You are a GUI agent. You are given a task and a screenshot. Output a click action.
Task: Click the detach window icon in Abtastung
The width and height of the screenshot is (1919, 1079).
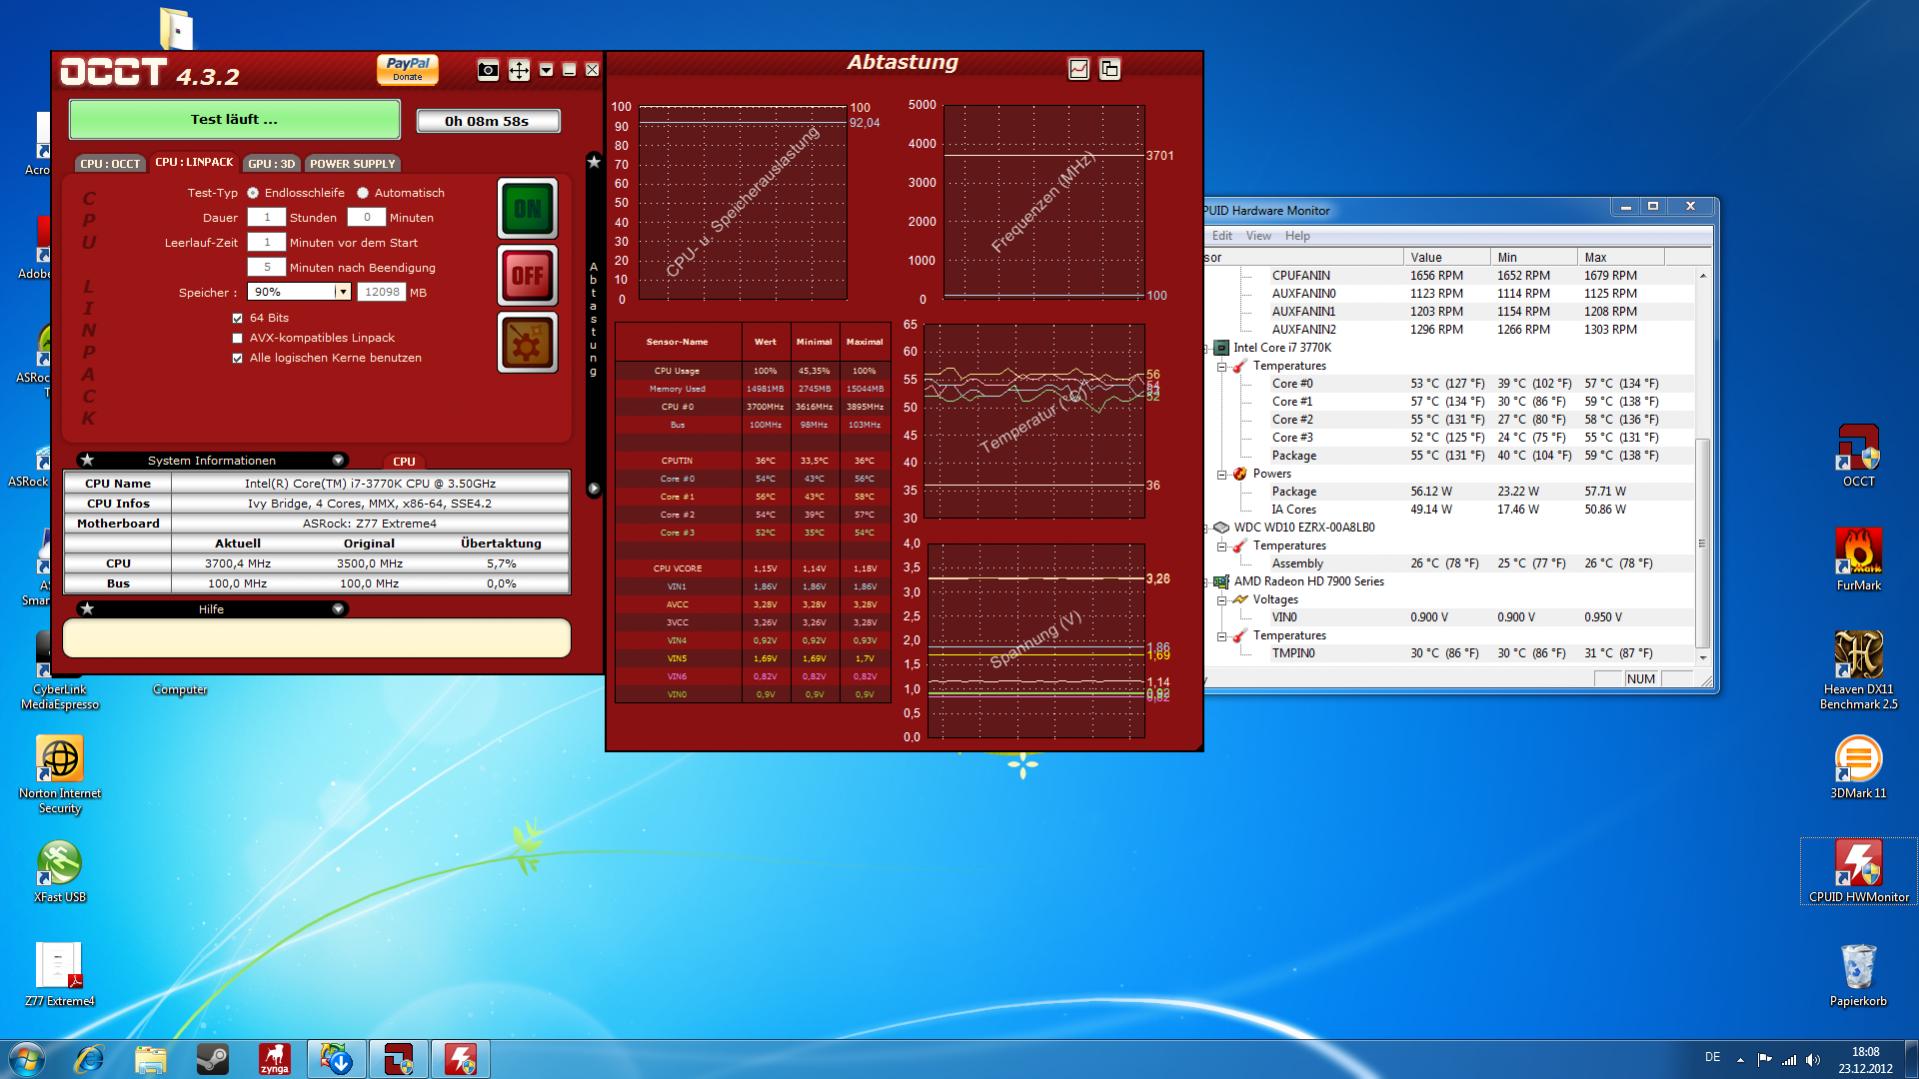(1110, 69)
